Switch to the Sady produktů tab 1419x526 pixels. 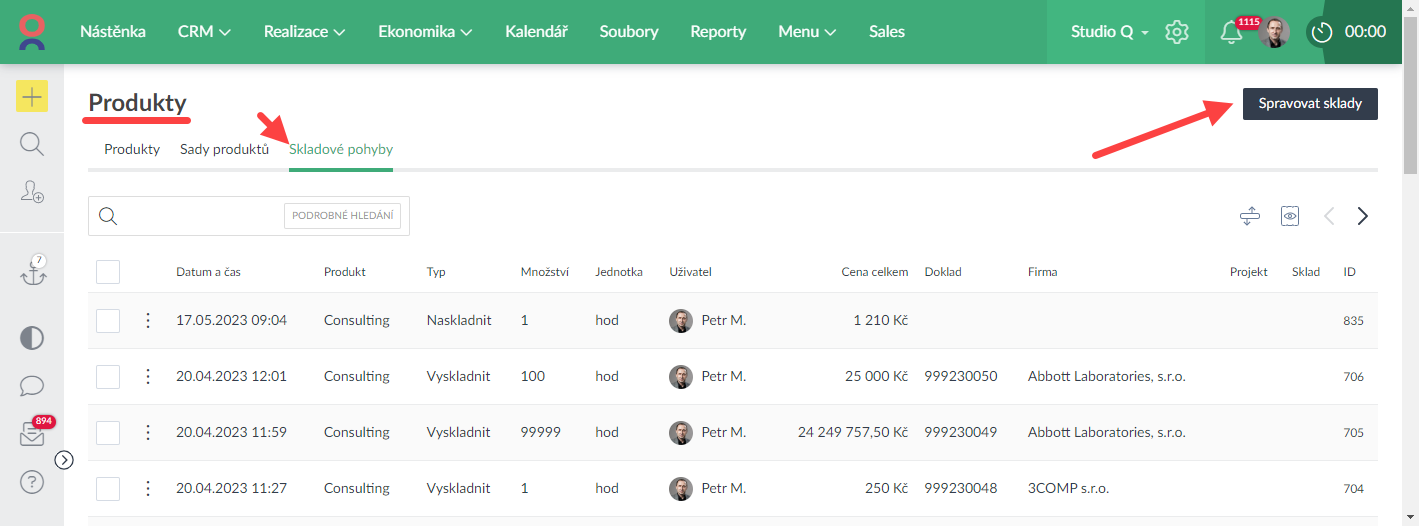point(224,150)
